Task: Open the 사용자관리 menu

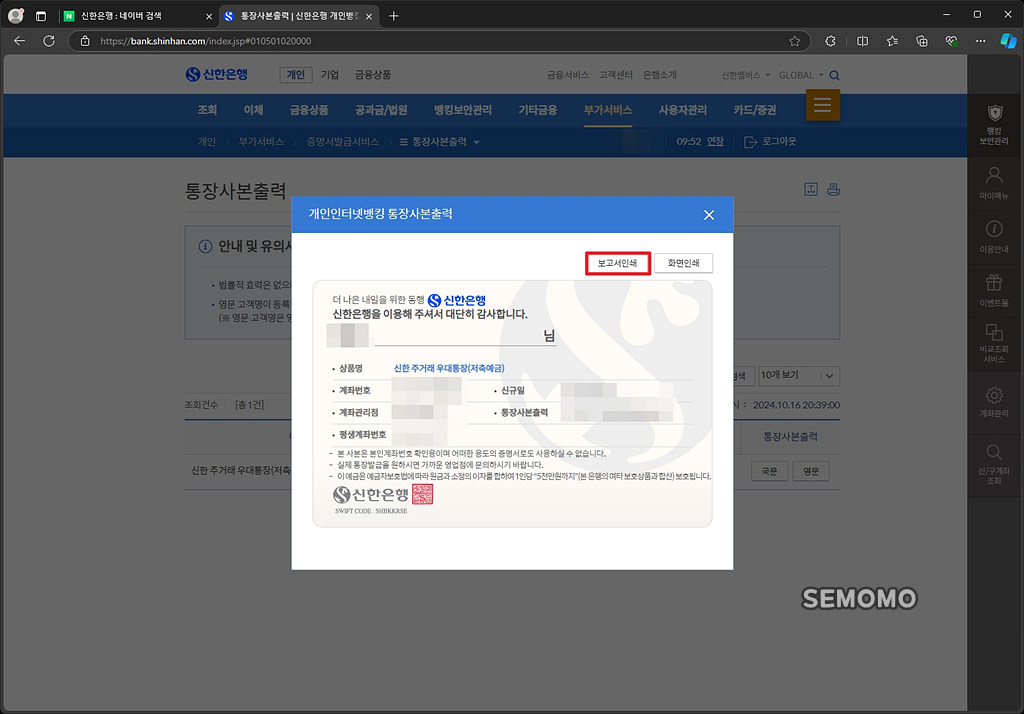Action: pyautogui.click(x=682, y=110)
